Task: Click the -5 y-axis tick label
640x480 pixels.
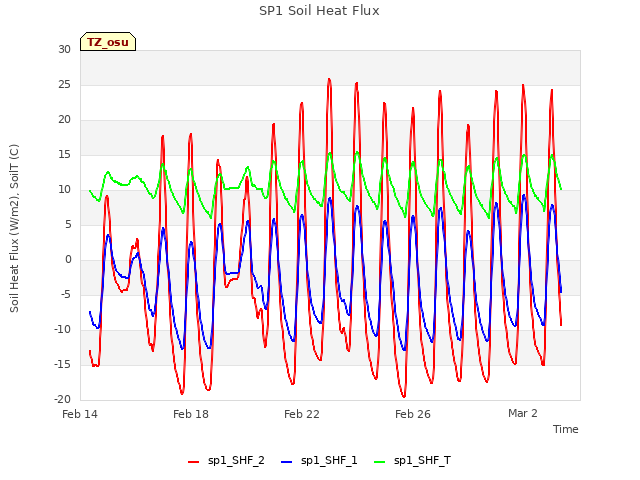Action: click(x=66, y=295)
